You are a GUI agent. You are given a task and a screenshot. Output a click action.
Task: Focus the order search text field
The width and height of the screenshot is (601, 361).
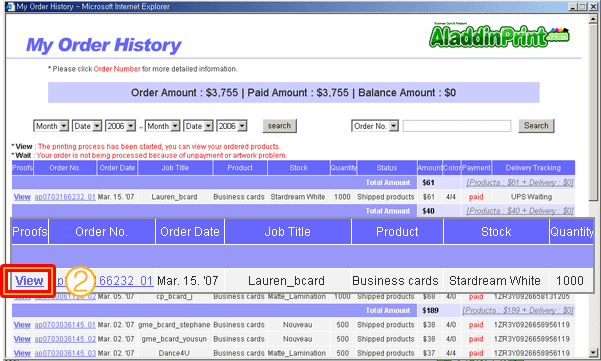point(456,126)
